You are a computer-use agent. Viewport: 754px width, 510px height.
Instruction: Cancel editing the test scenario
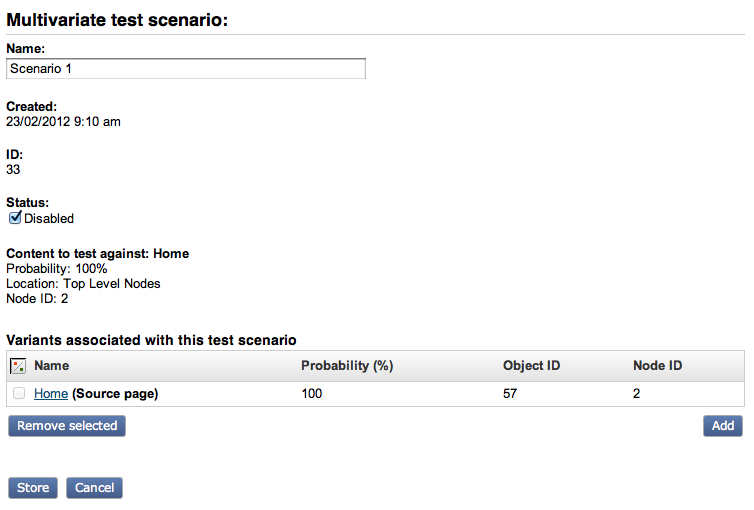click(94, 488)
